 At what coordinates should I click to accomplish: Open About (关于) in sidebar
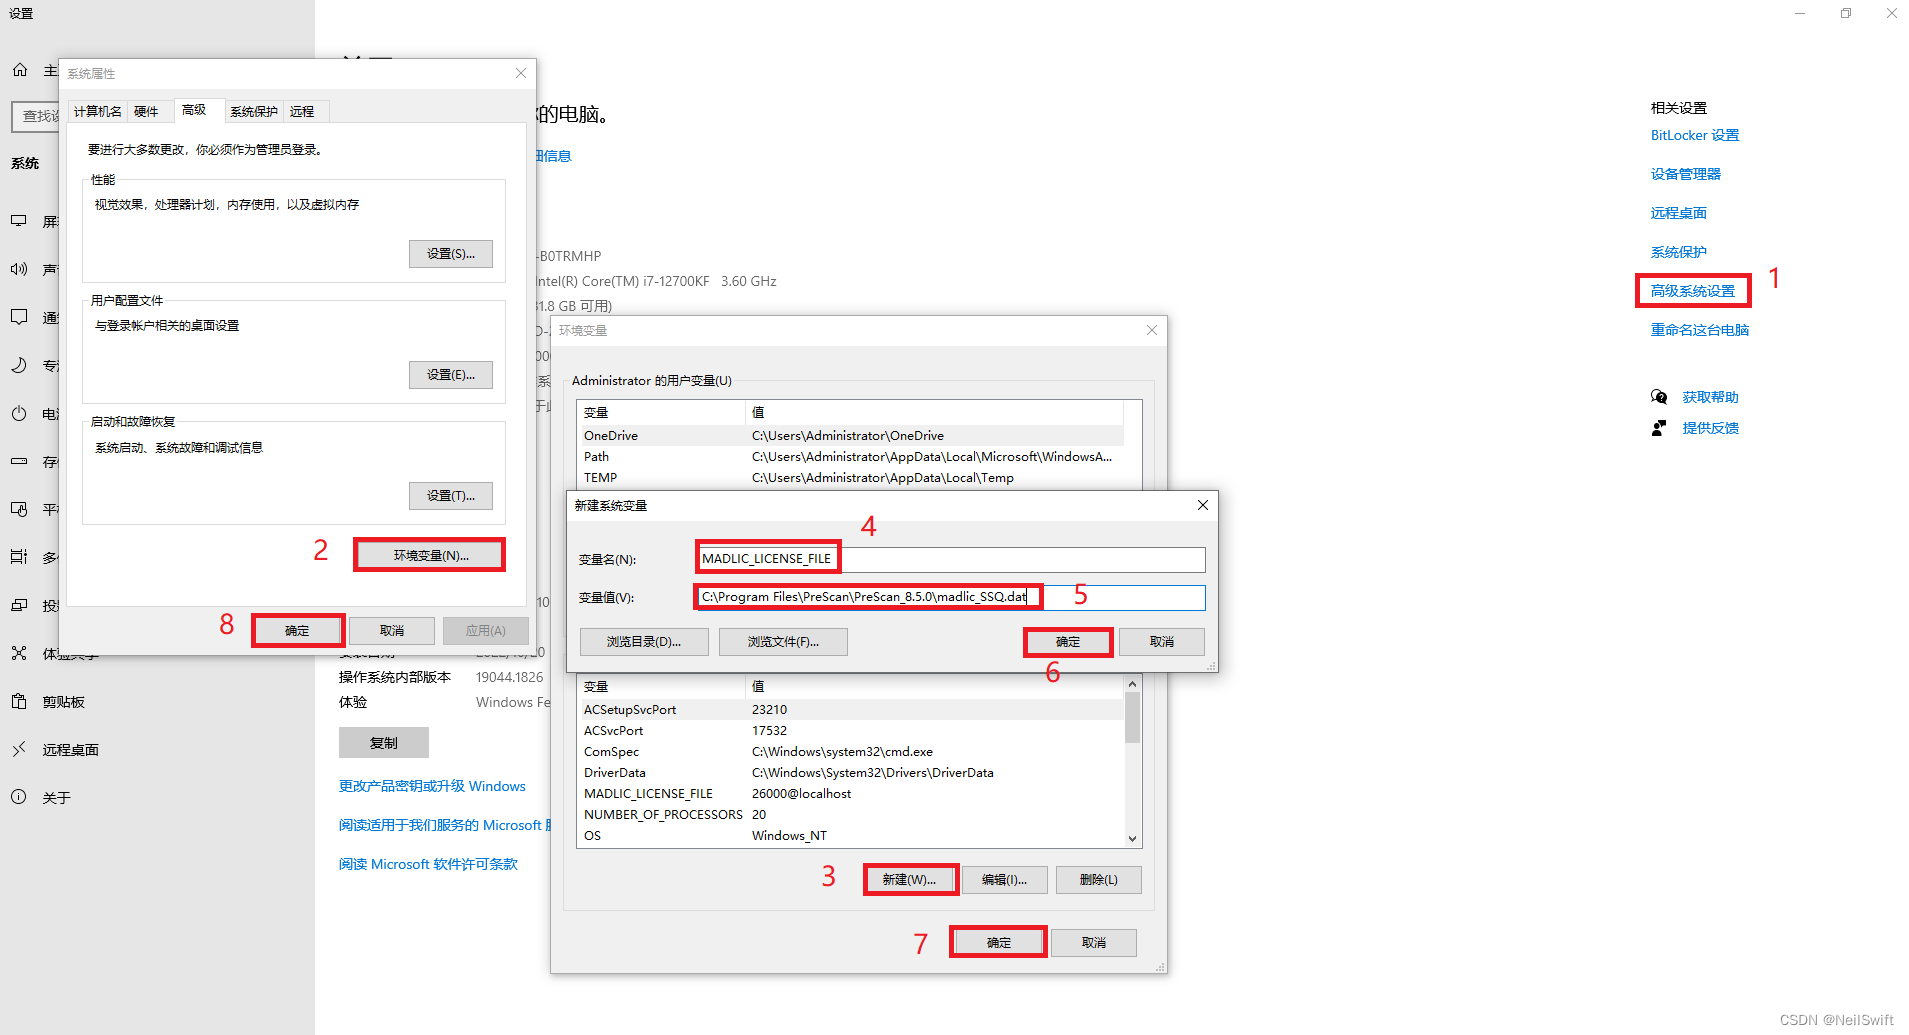(56, 798)
